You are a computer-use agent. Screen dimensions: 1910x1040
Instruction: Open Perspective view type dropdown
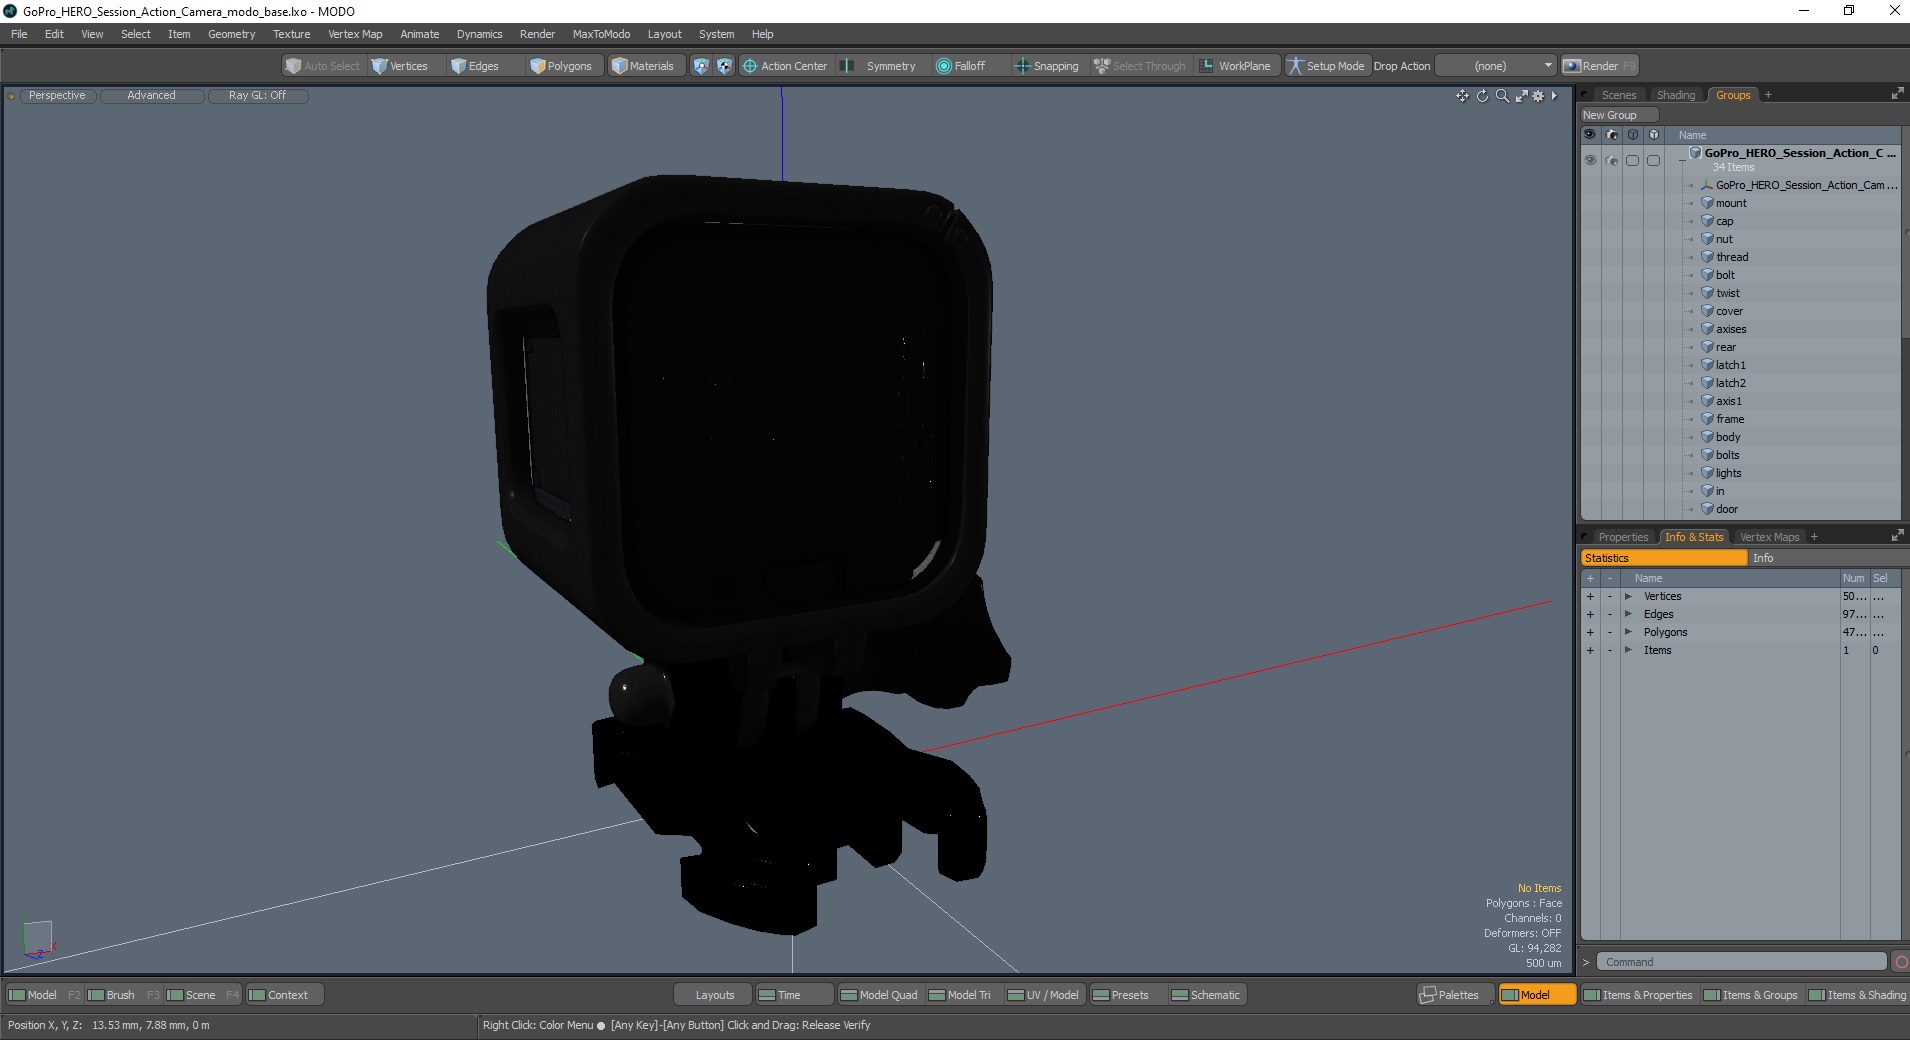click(57, 96)
